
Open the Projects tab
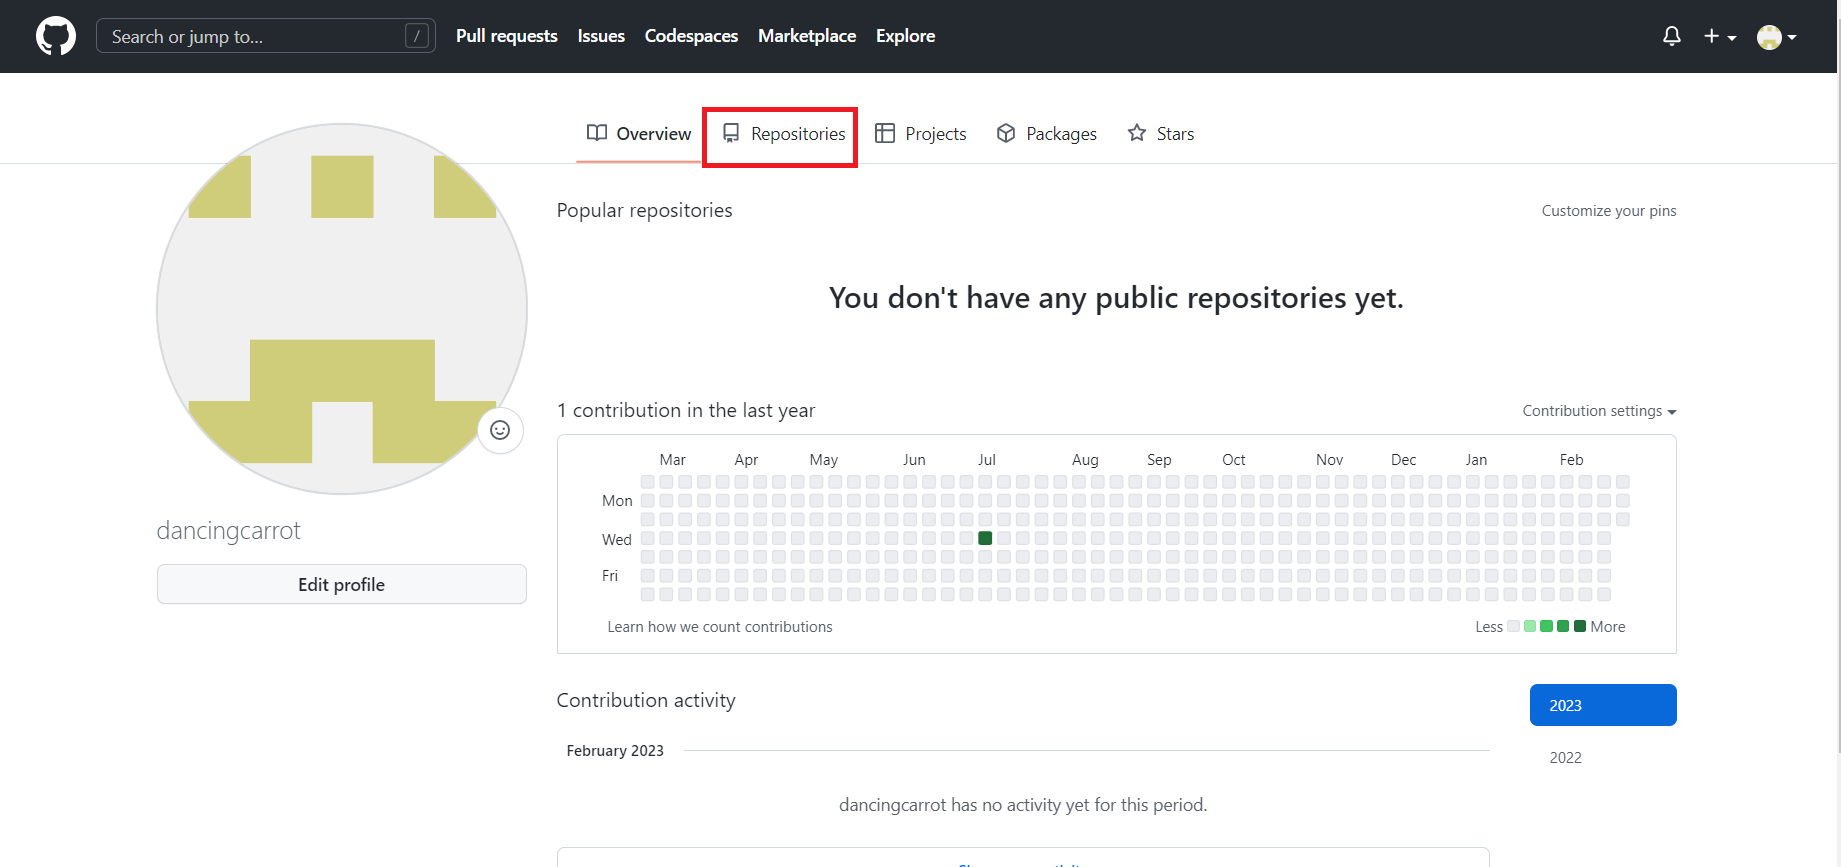pos(920,134)
